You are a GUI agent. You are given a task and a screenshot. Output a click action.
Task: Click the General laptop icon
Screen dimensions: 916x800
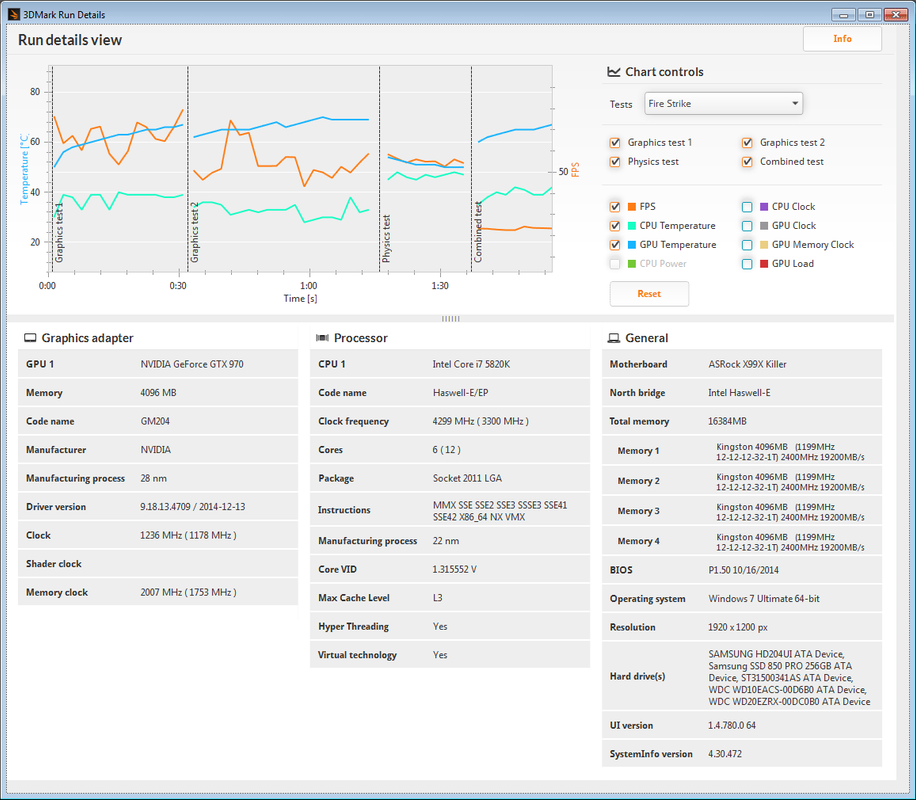[x=613, y=338]
